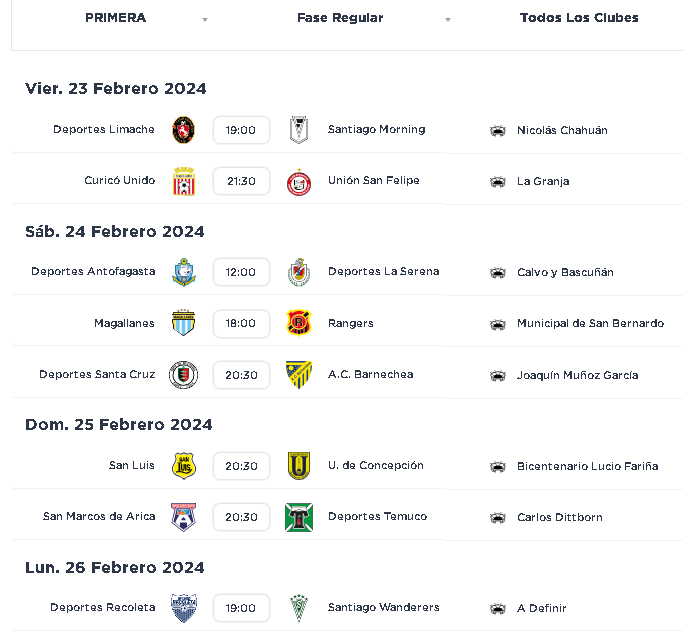Click the Municipal de San Bernardo stadium

click(590, 323)
